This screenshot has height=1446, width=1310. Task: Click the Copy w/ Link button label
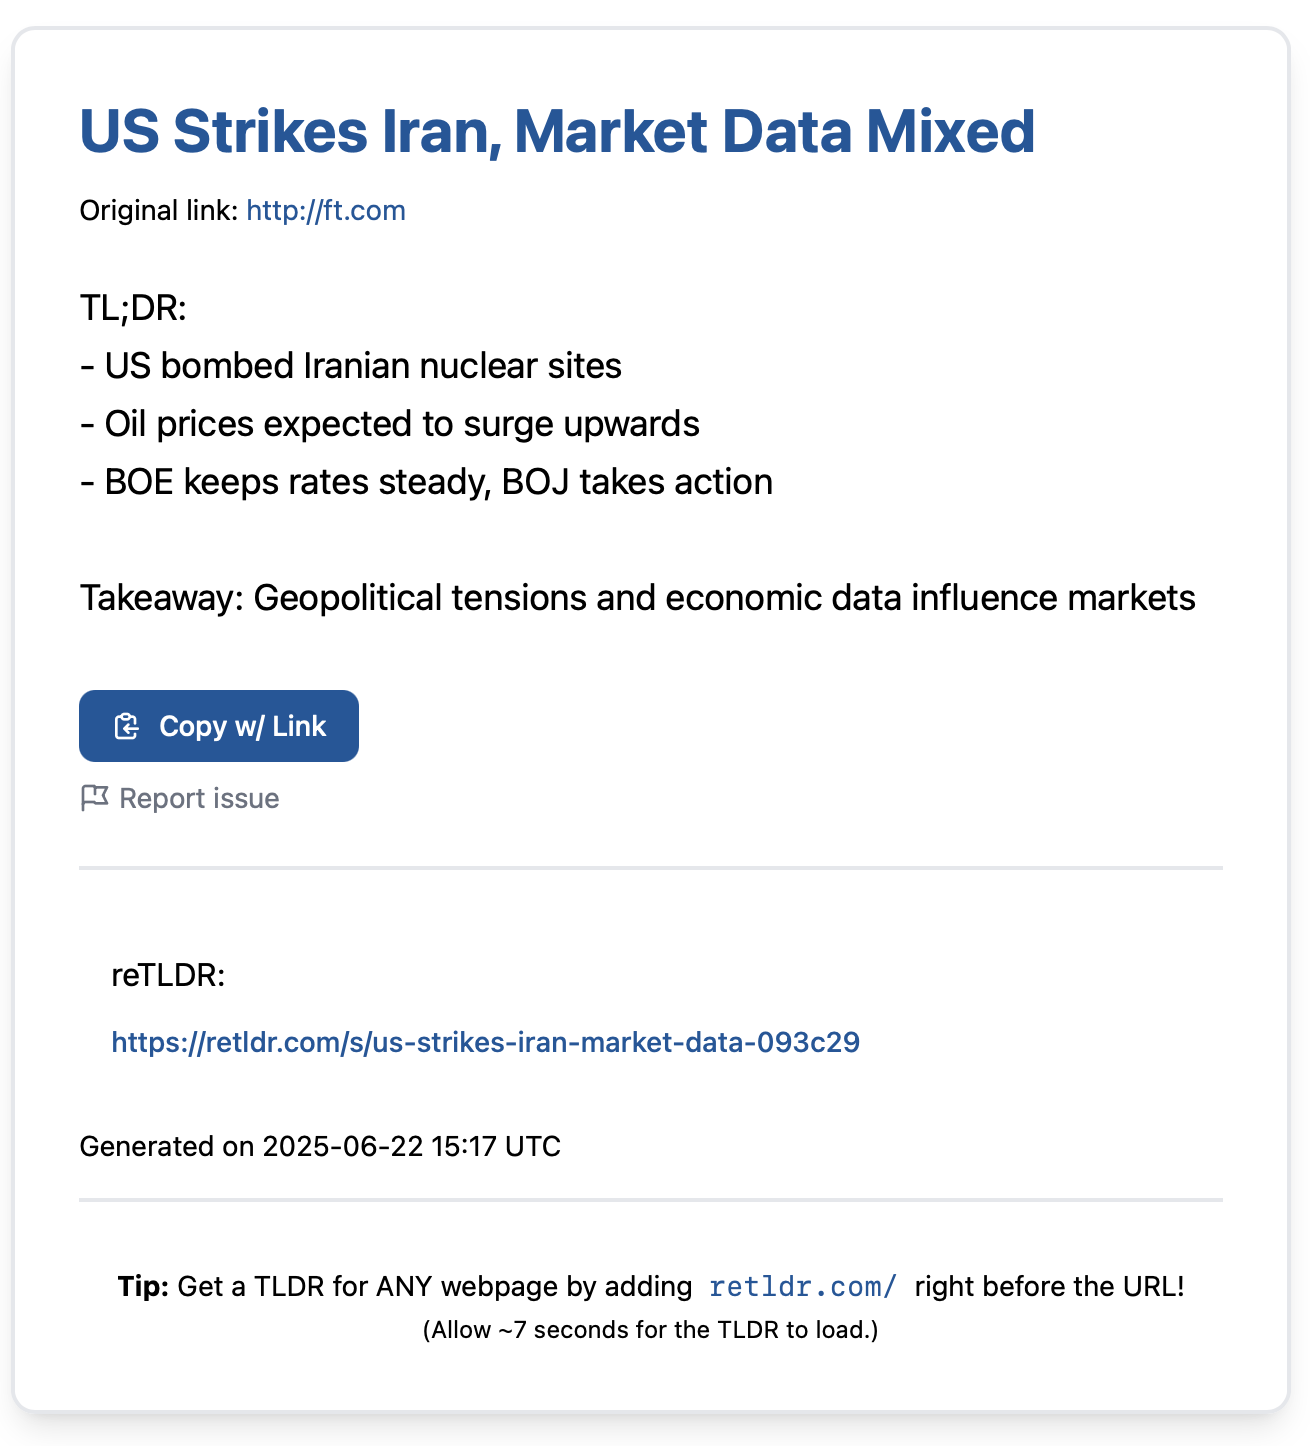click(x=242, y=726)
